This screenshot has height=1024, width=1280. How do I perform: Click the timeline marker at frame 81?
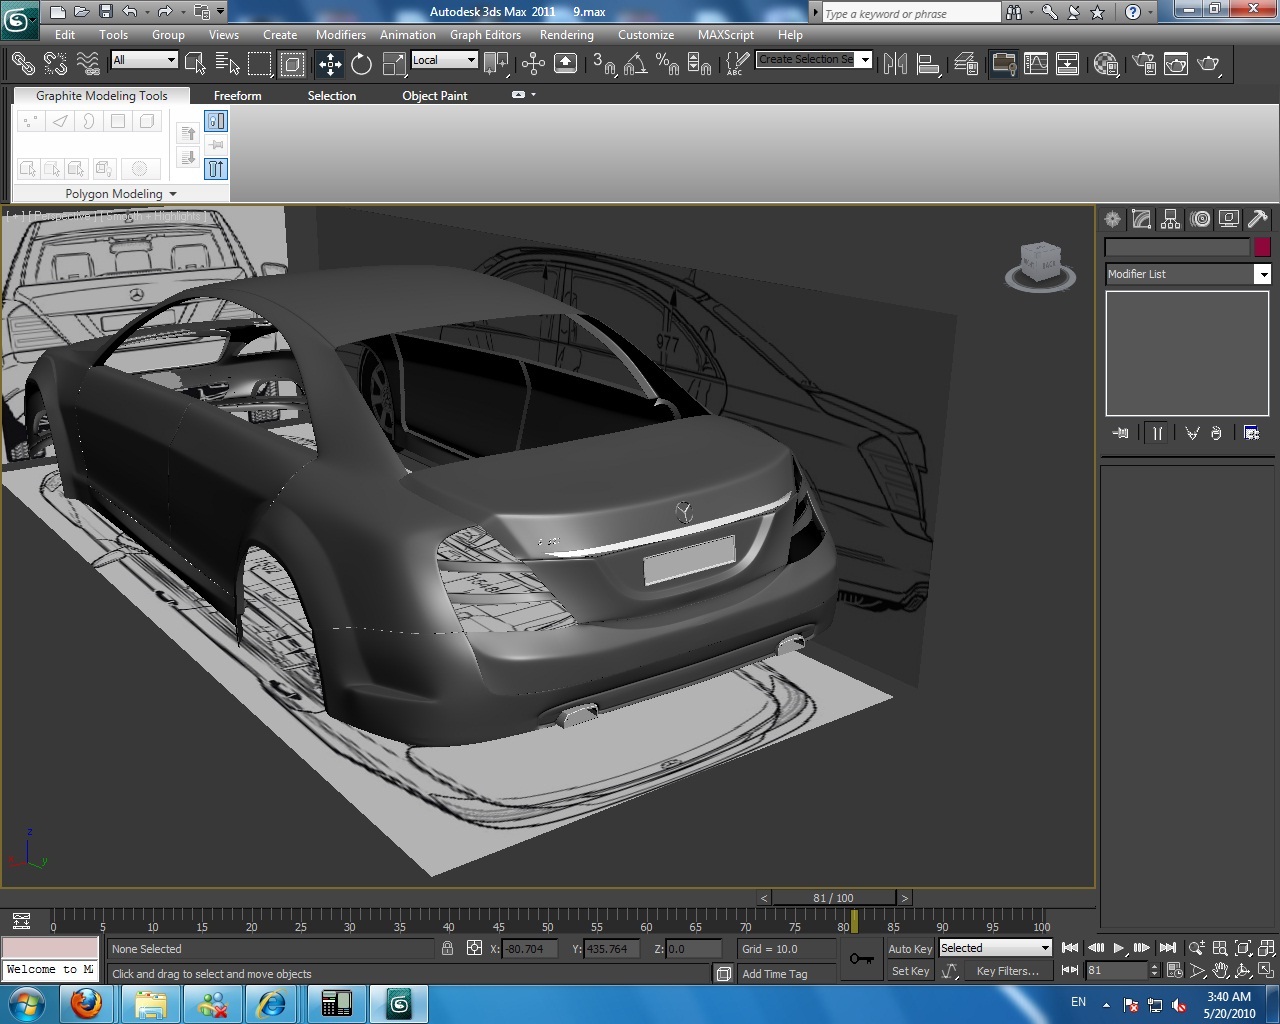pos(854,921)
